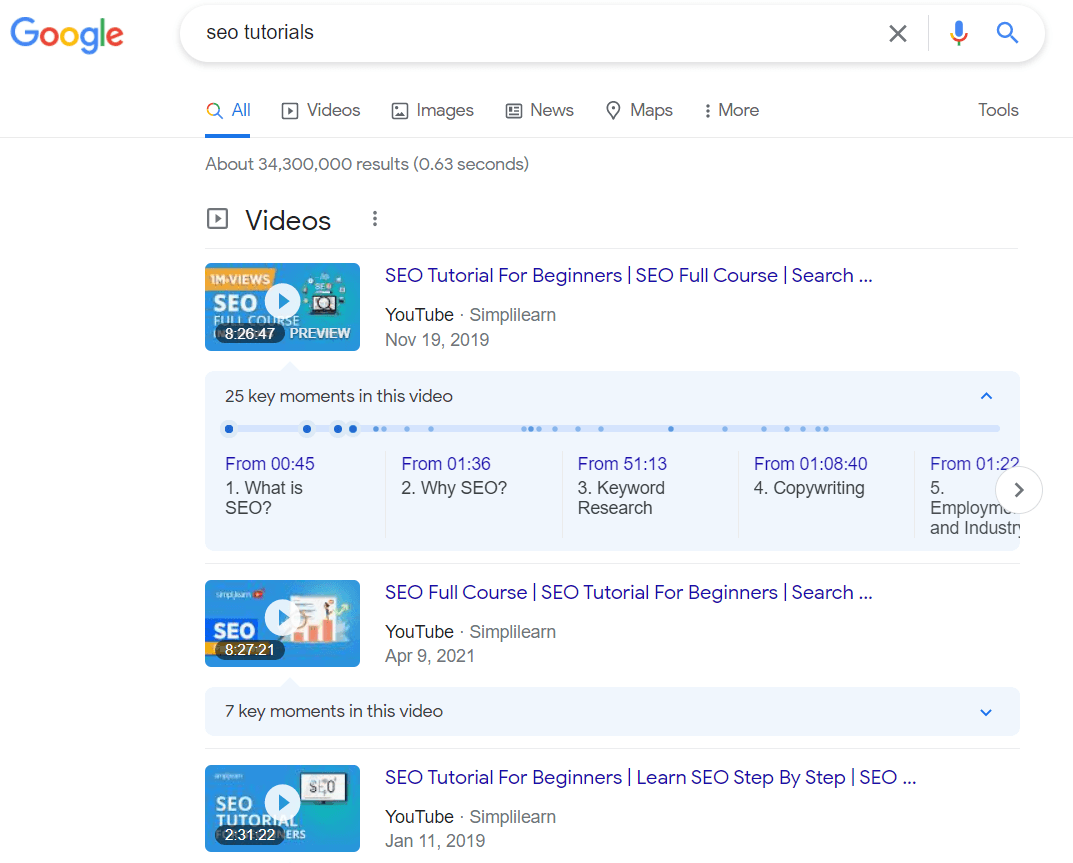Switch to the News tab
1073x863 pixels.
coord(539,110)
